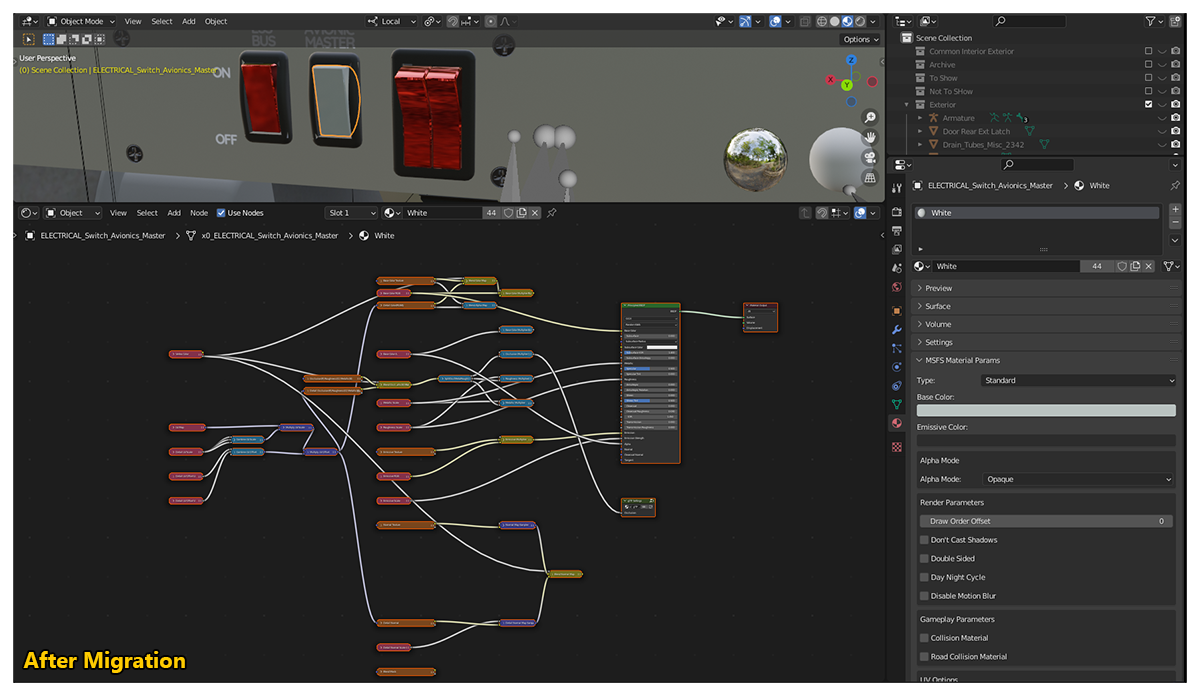Image resolution: width=1200 pixels, height=696 pixels.
Task: Click the viewport zoom magnifier gizmo
Action: tap(870, 117)
